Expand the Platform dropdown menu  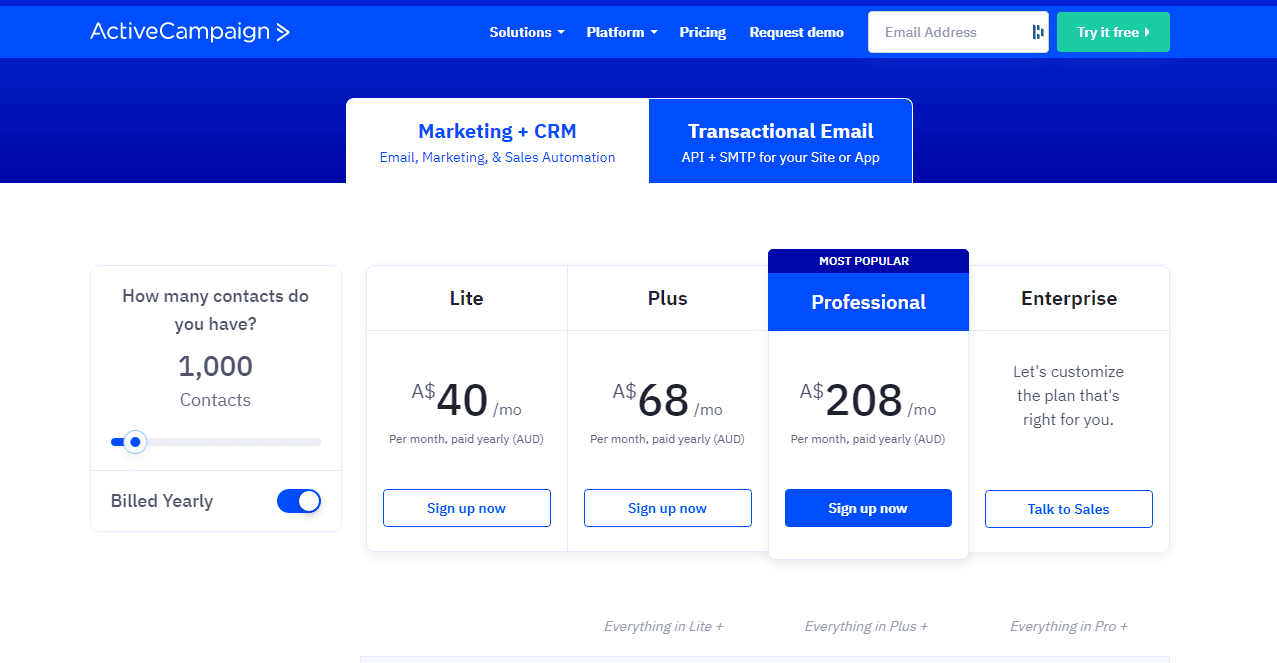(x=622, y=32)
